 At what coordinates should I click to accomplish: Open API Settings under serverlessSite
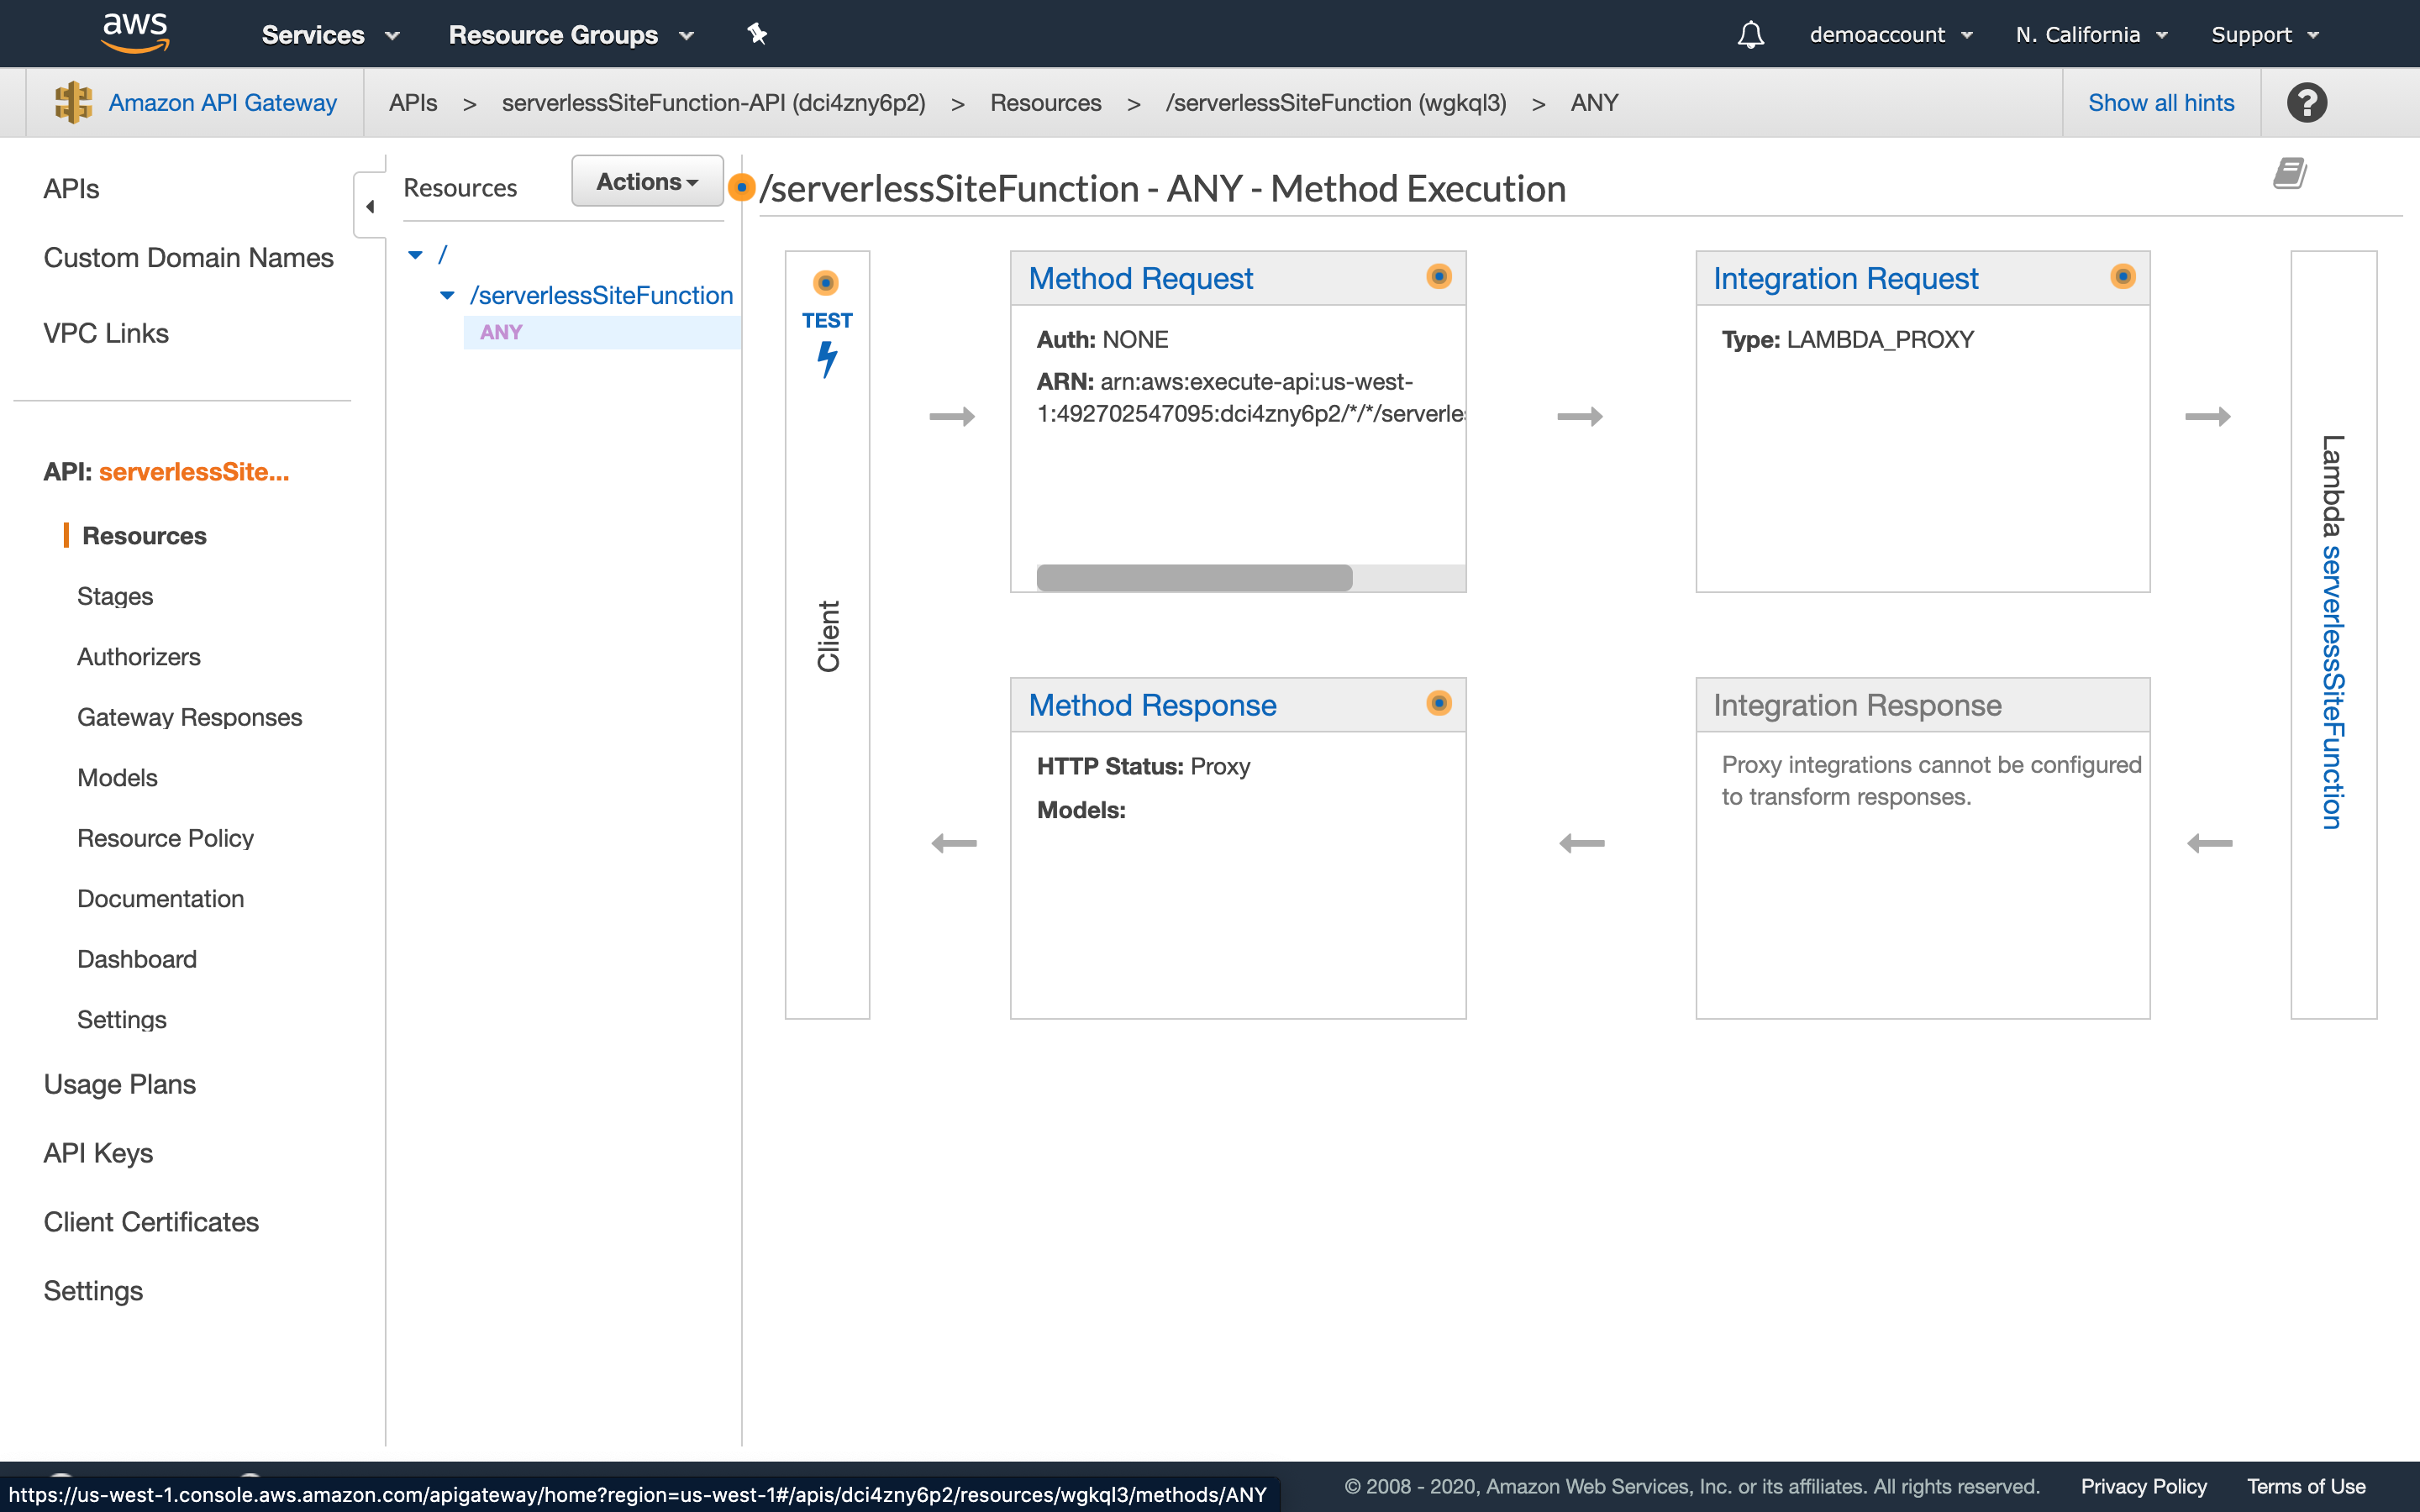click(x=121, y=1020)
